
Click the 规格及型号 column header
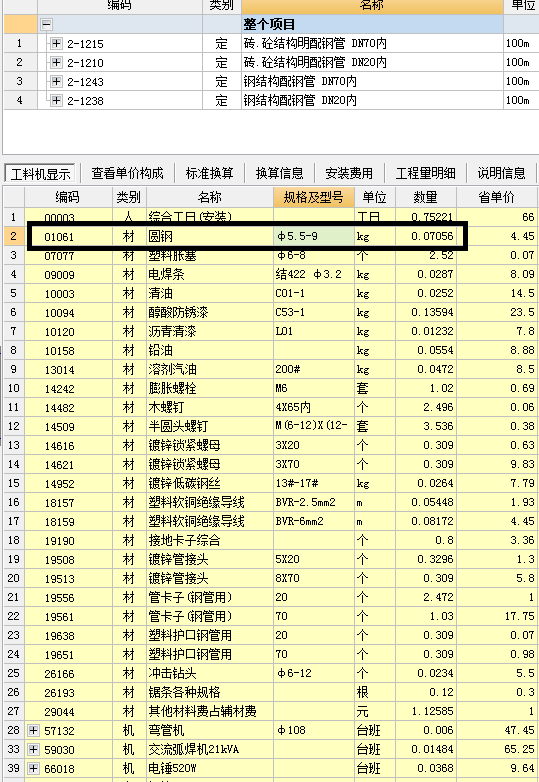click(314, 197)
